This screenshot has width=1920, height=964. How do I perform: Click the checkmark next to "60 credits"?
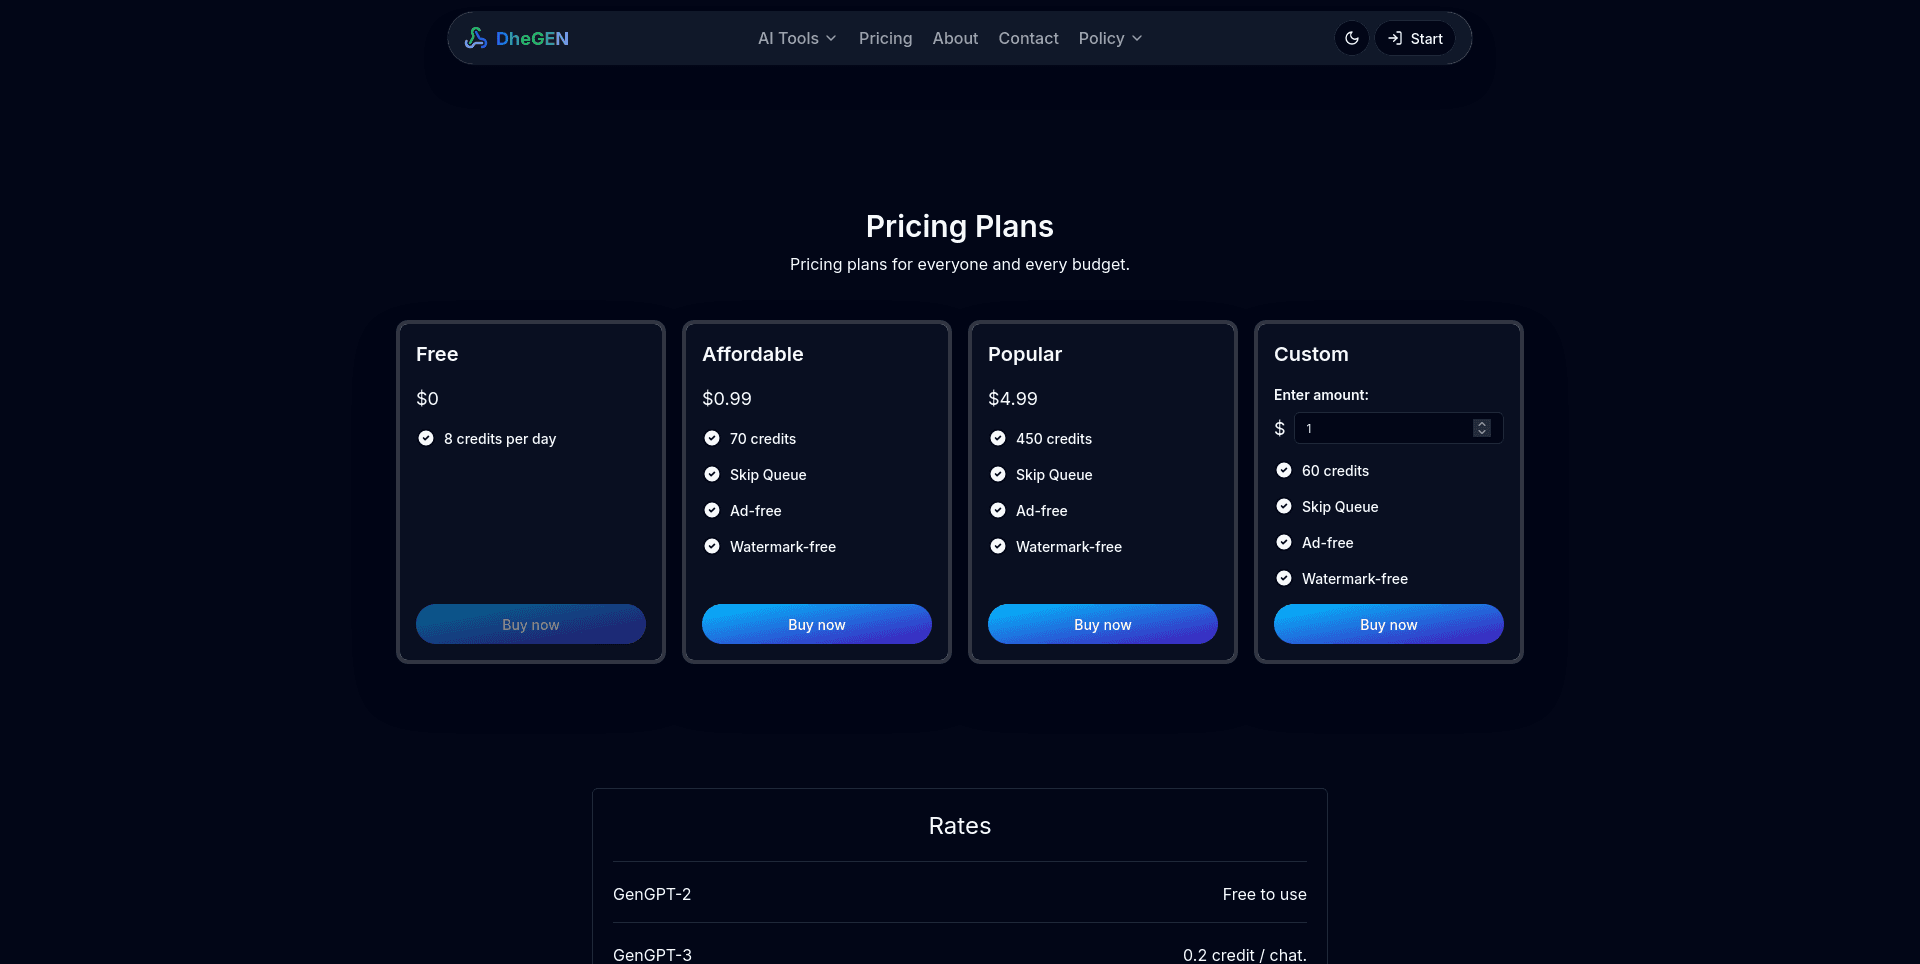[1284, 470]
